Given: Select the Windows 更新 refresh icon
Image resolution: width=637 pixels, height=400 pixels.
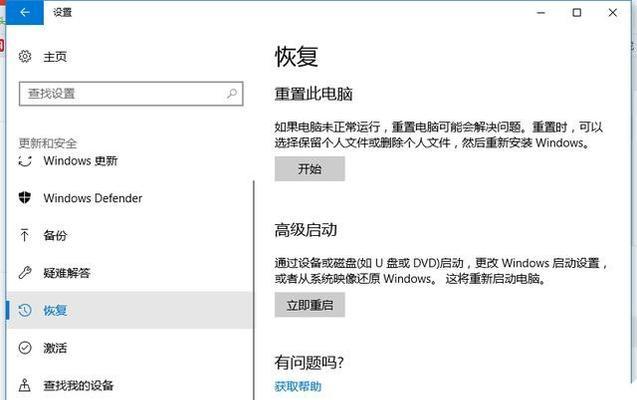Looking at the screenshot, I should 25,161.
